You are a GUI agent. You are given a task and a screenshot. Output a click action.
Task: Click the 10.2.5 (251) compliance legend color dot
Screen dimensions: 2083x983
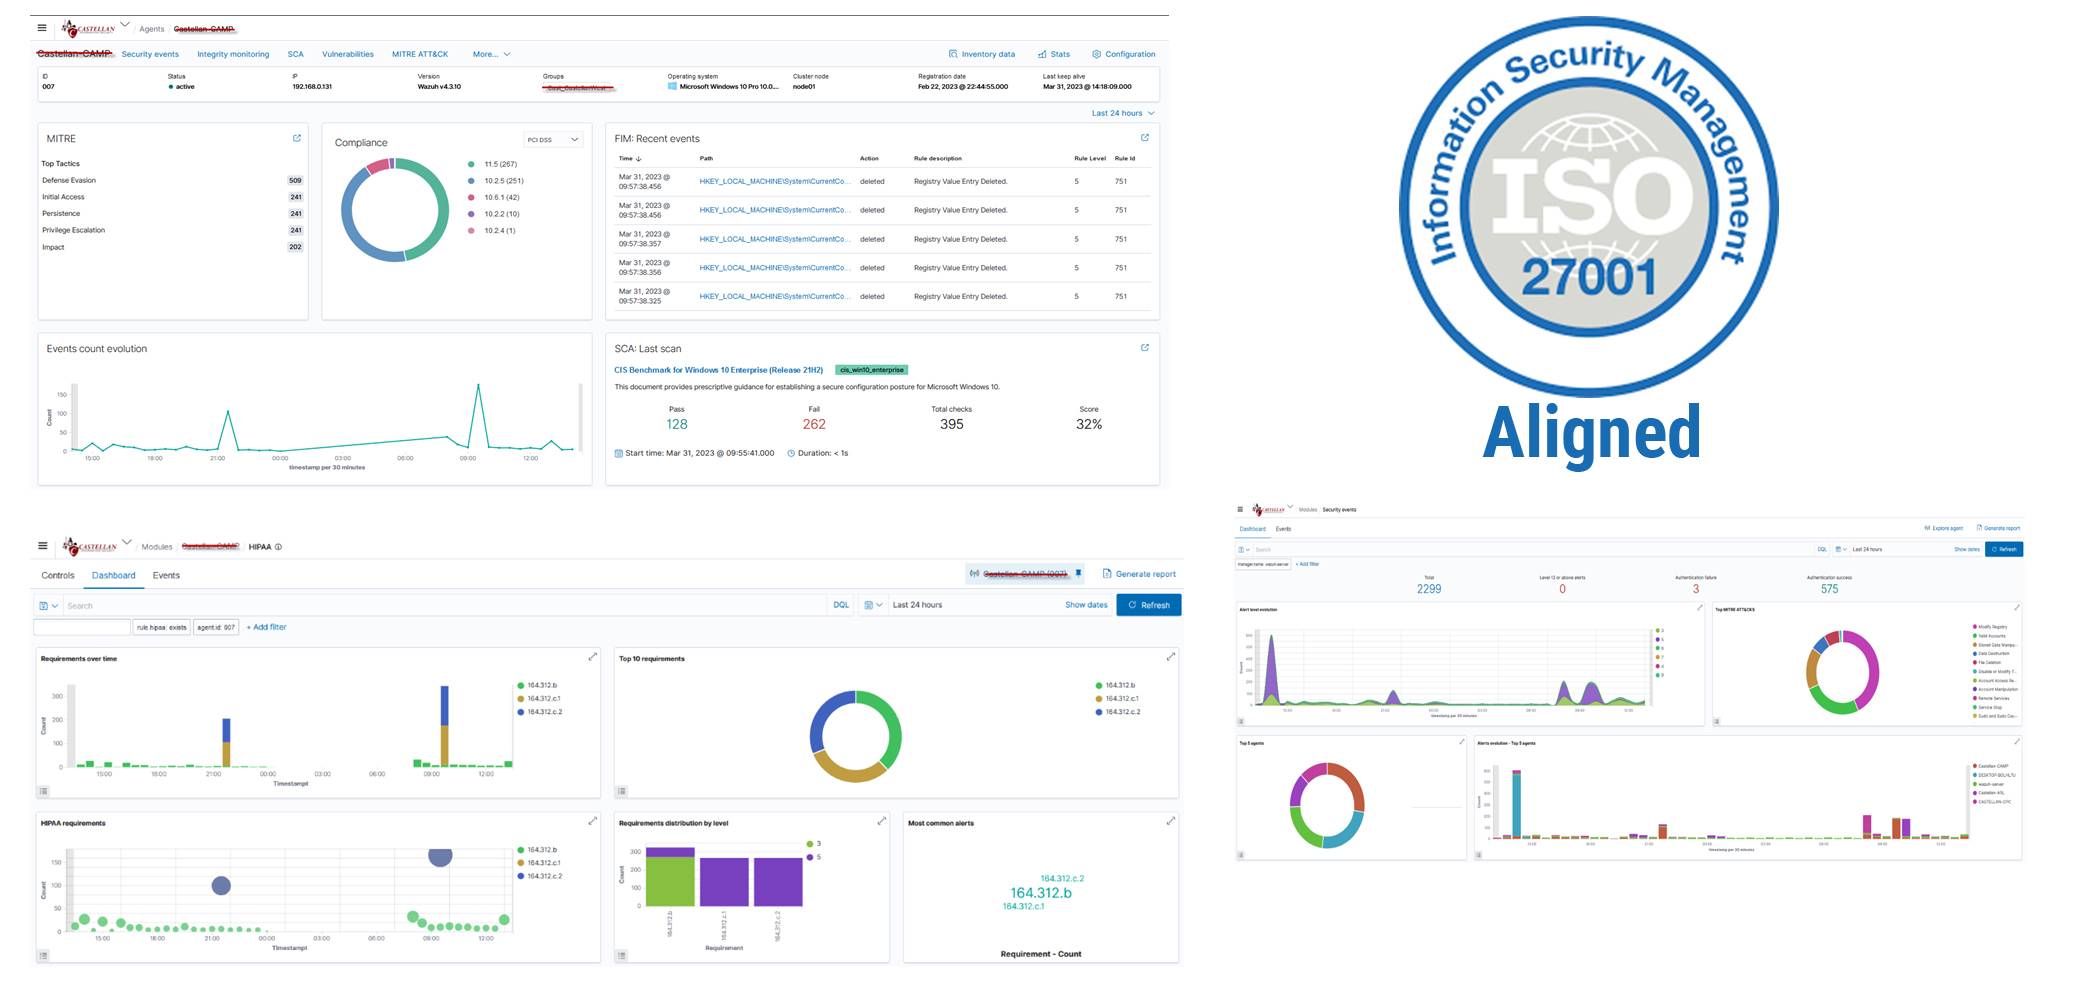(x=471, y=181)
